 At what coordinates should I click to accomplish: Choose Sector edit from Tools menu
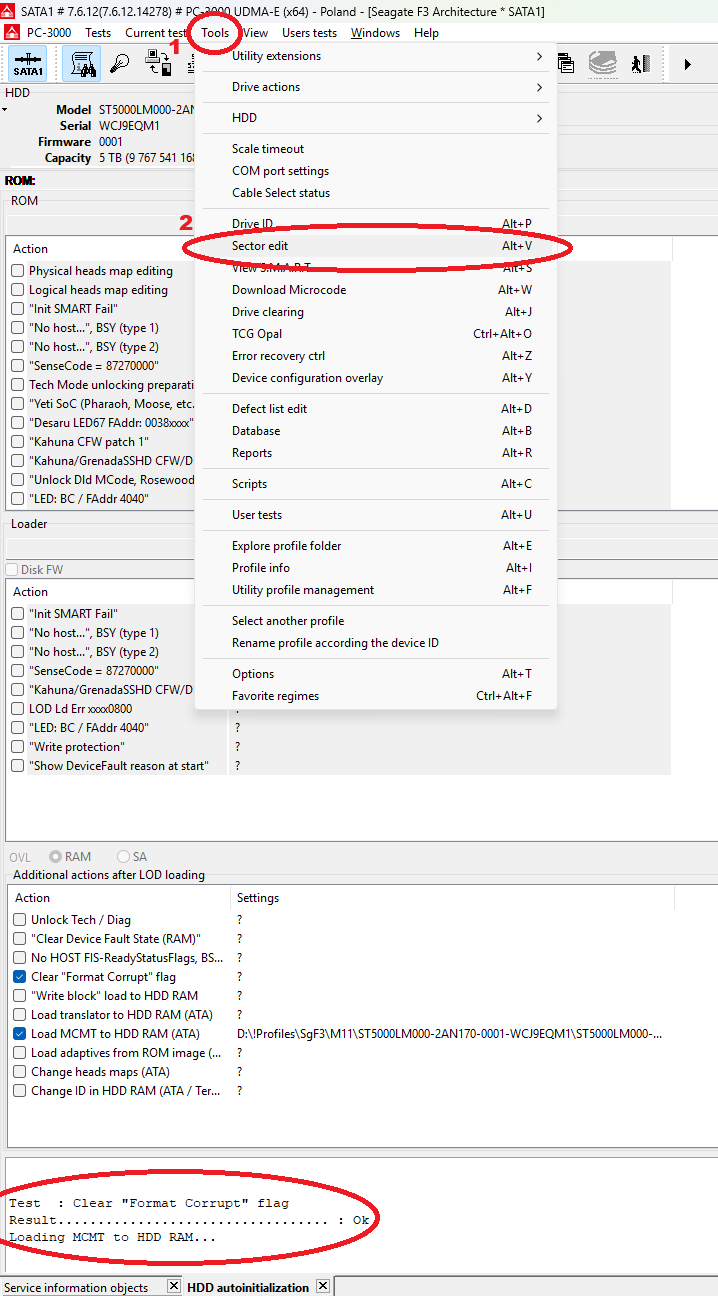[x=375, y=246]
